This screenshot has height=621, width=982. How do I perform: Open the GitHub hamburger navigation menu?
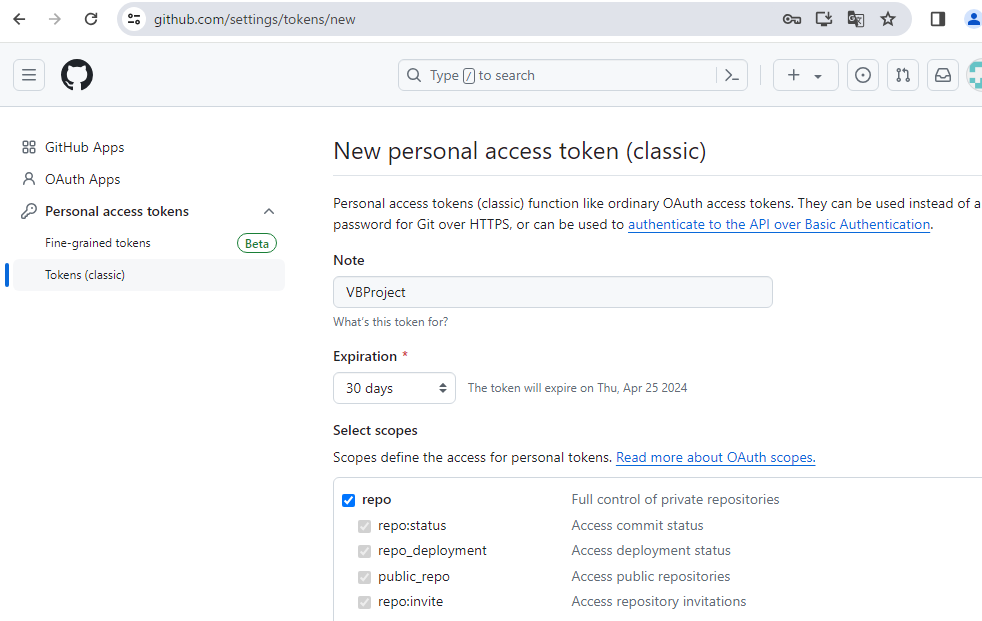pos(29,75)
